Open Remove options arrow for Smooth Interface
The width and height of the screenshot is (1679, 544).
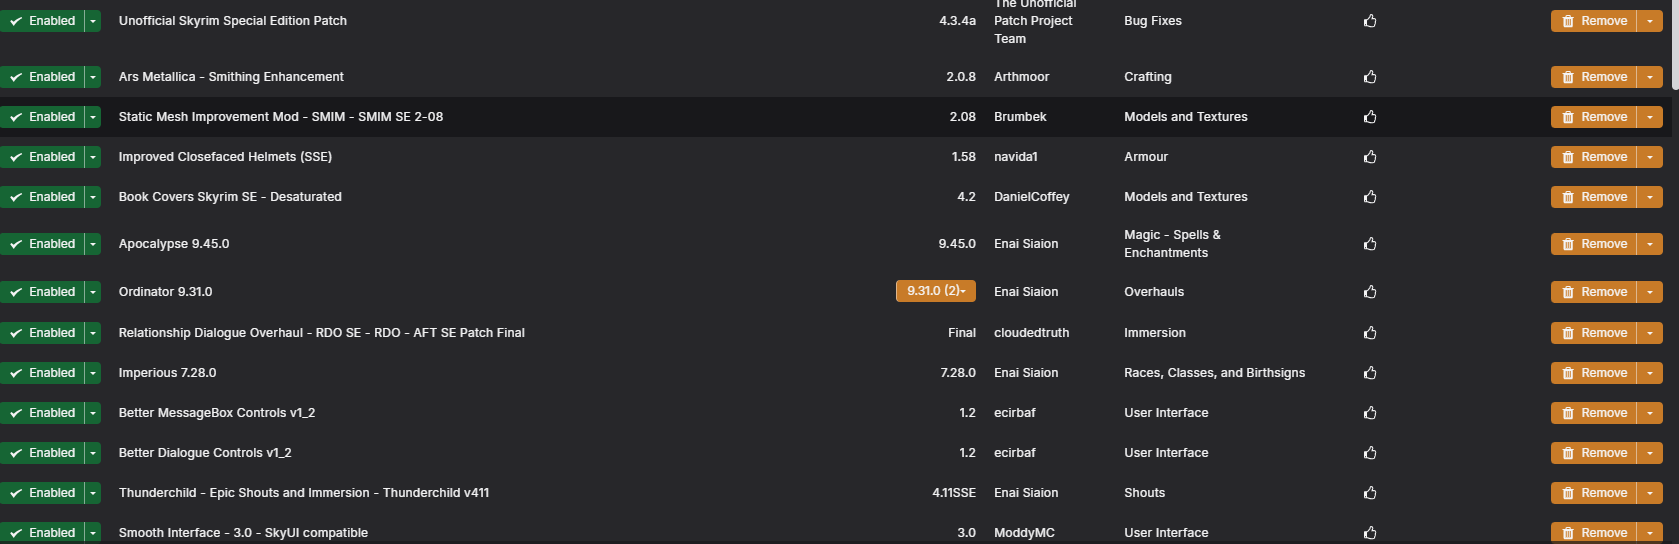click(1650, 533)
